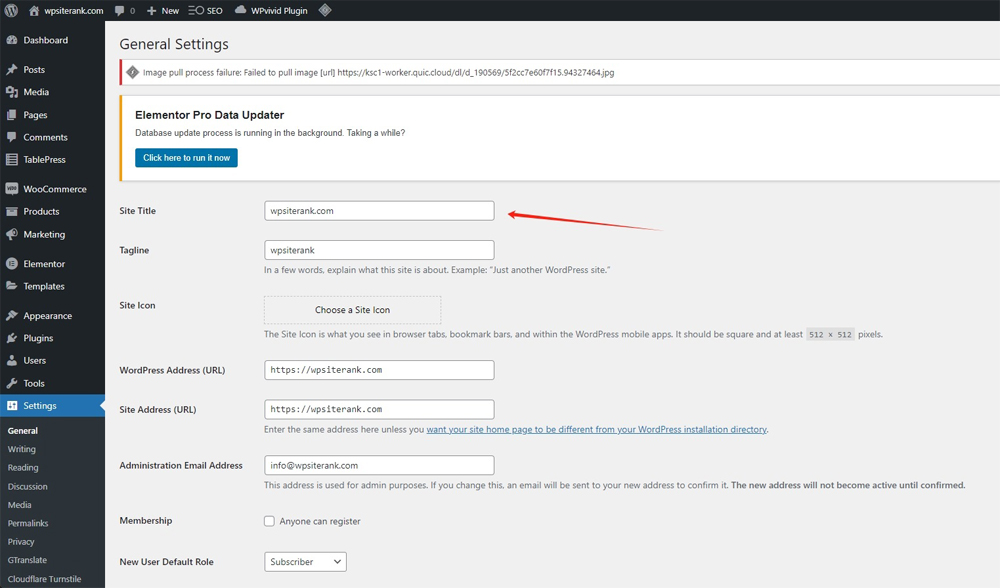Open the Privacy settings submenu
1000x588 pixels.
coord(21,541)
